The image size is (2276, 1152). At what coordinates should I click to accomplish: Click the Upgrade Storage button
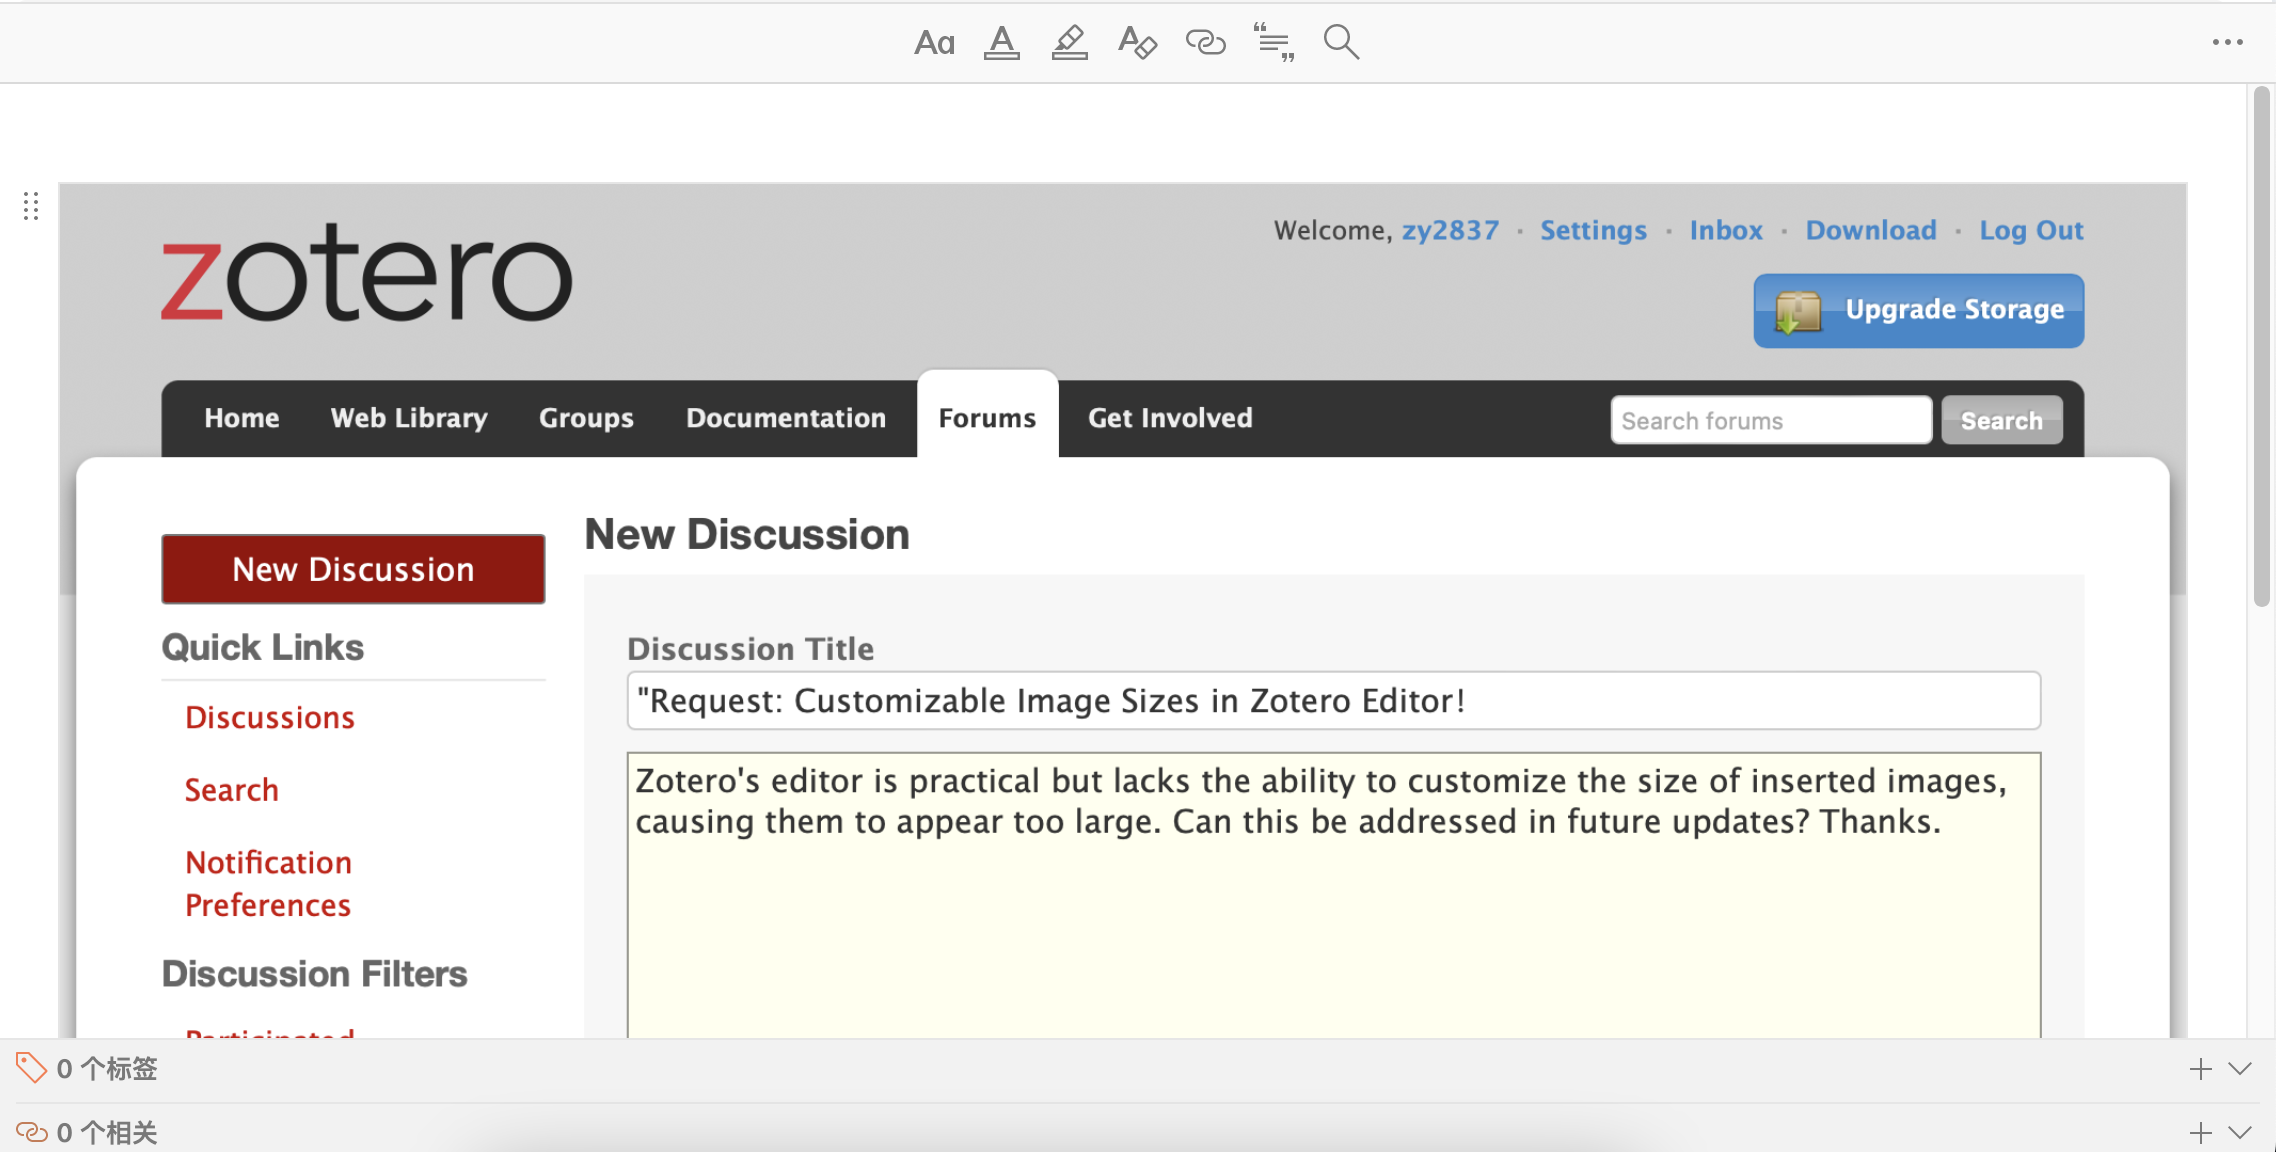[x=1918, y=311]
